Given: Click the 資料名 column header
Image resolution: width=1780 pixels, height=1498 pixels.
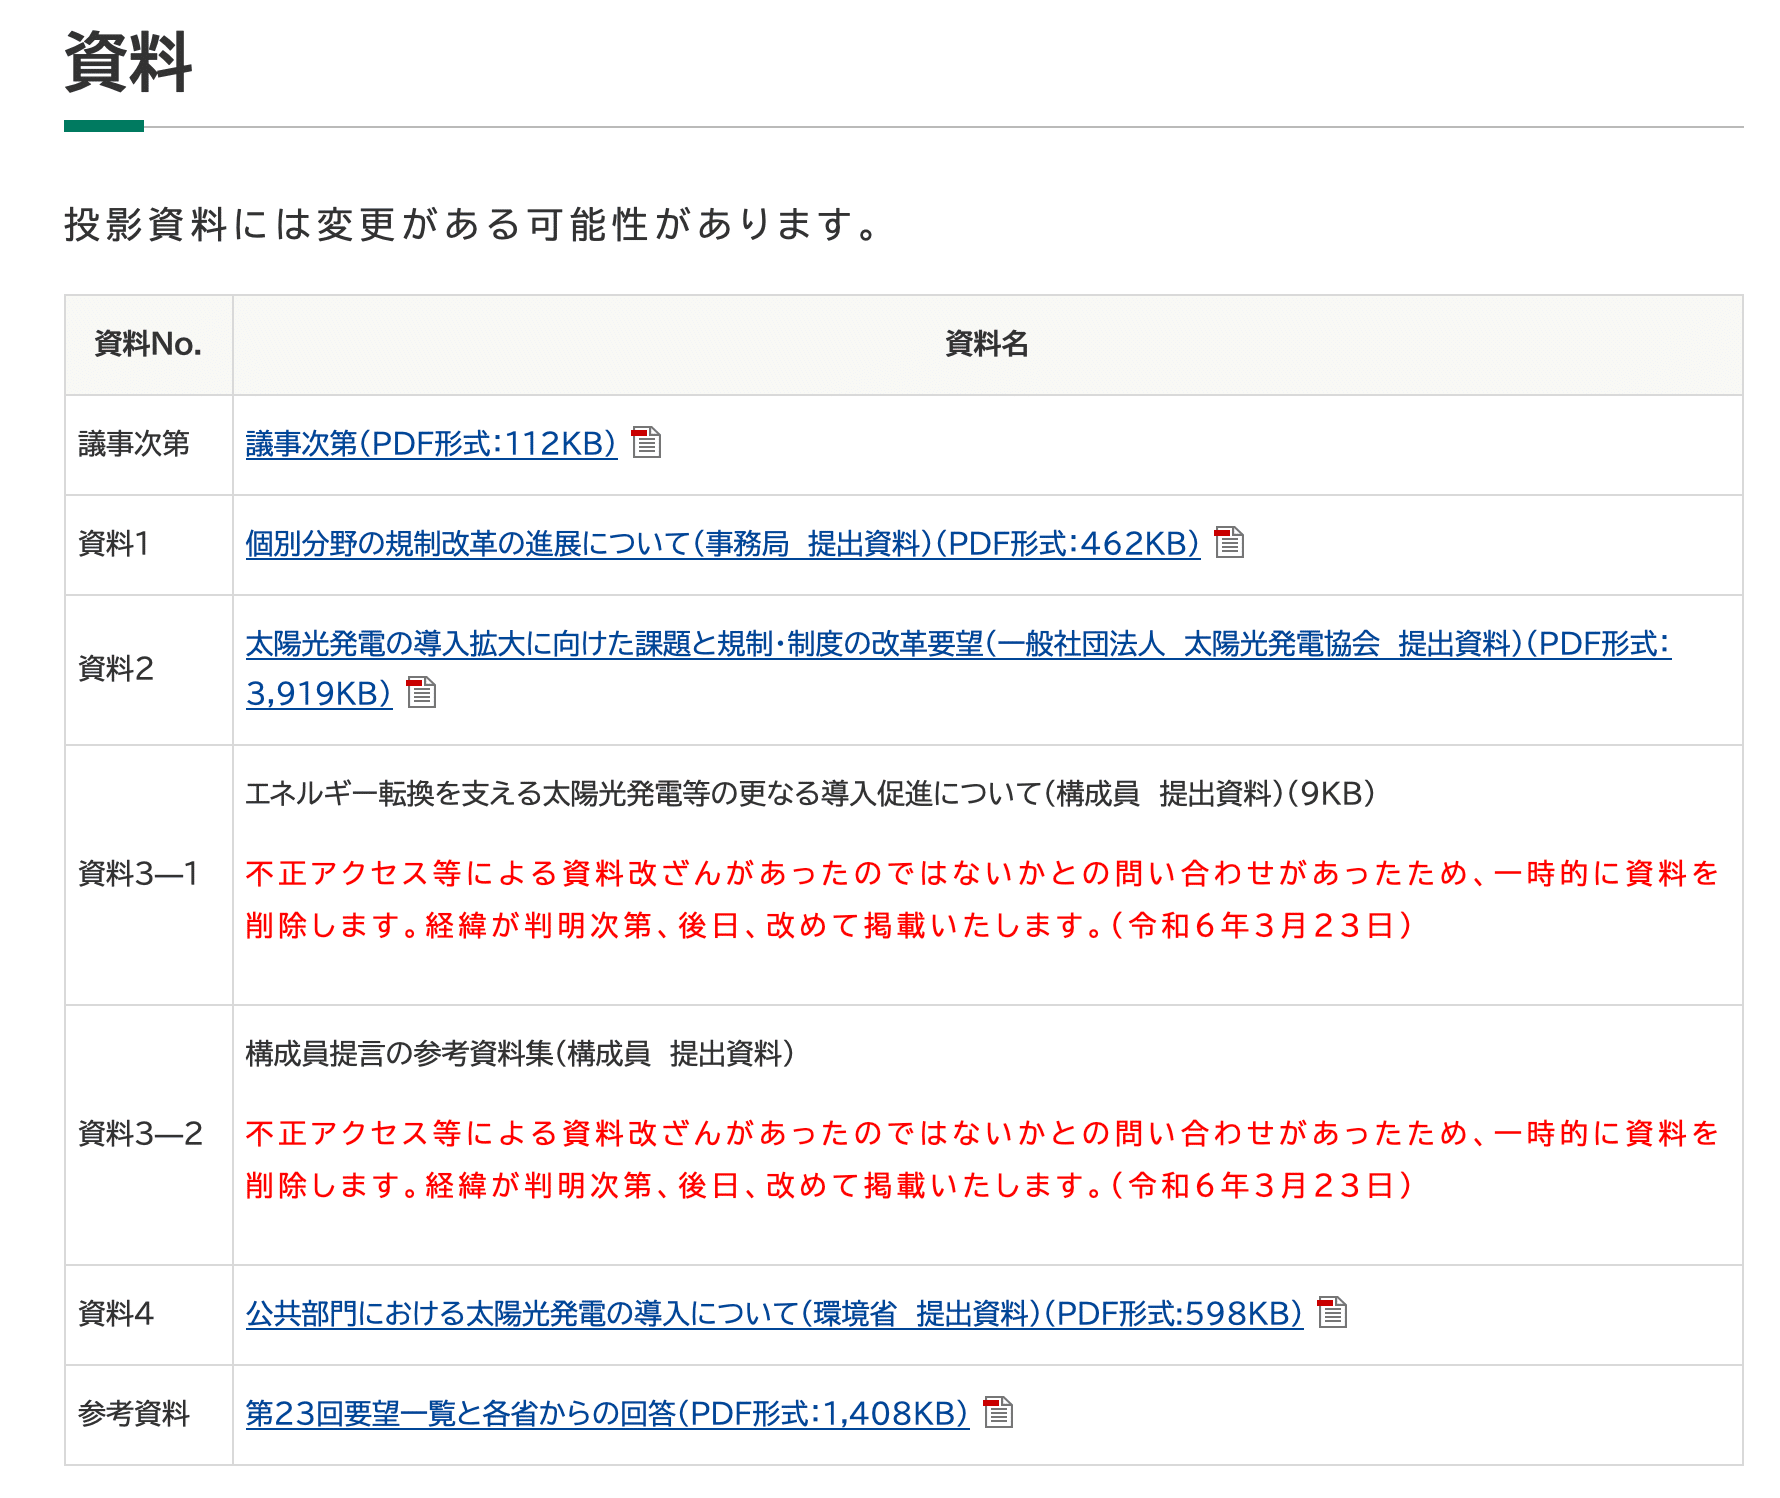Looking at the screenshot, I should (x=987, y=344).
